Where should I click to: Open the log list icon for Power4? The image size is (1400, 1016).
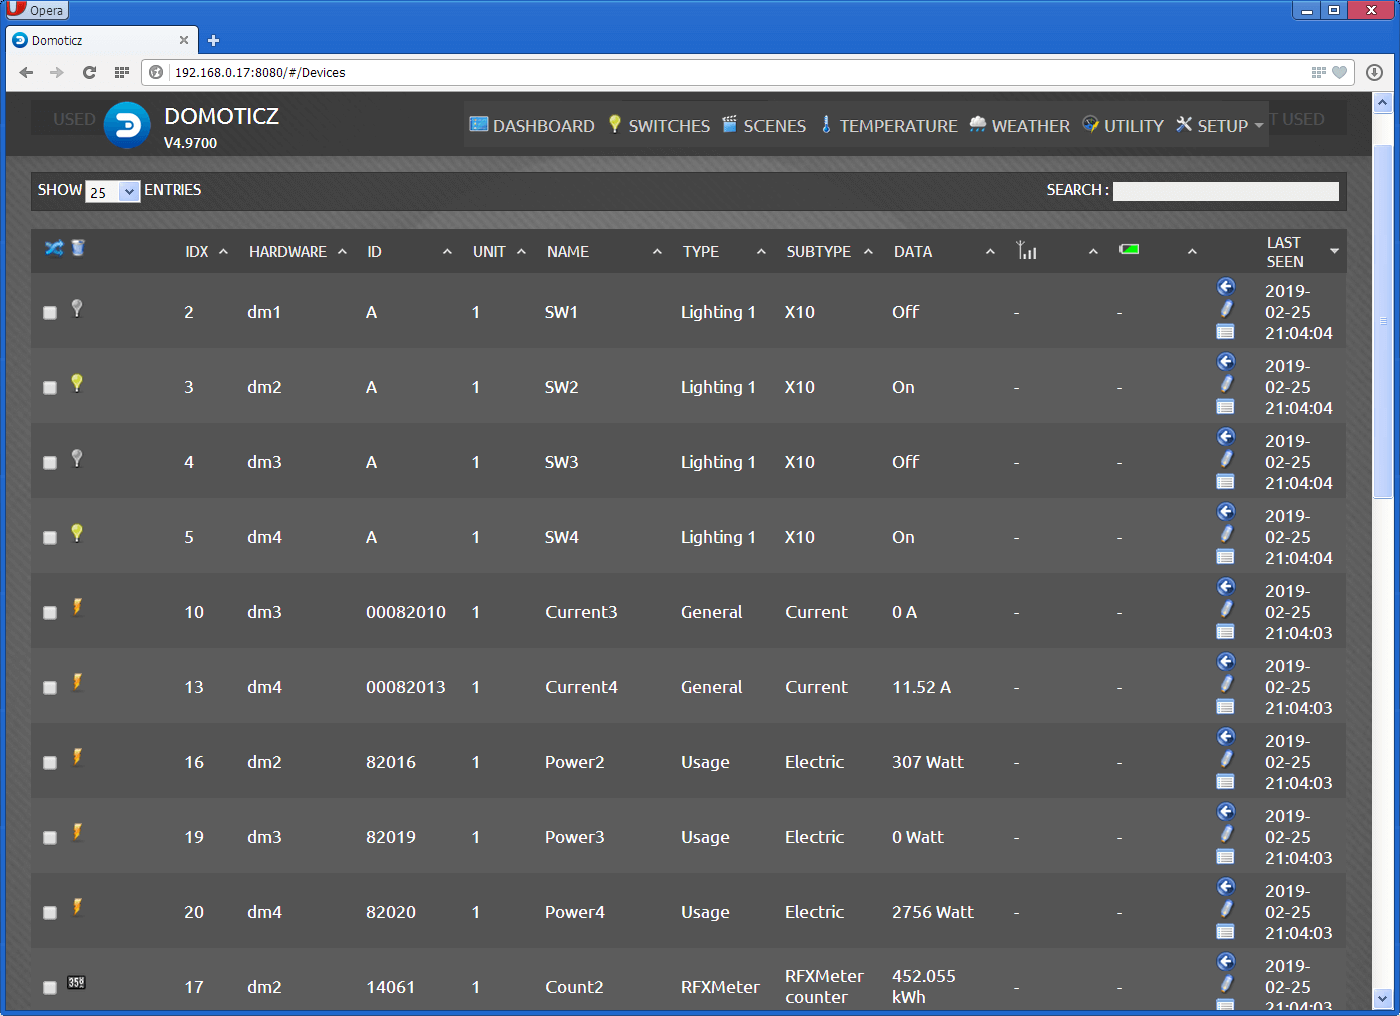coord(1225,932)
